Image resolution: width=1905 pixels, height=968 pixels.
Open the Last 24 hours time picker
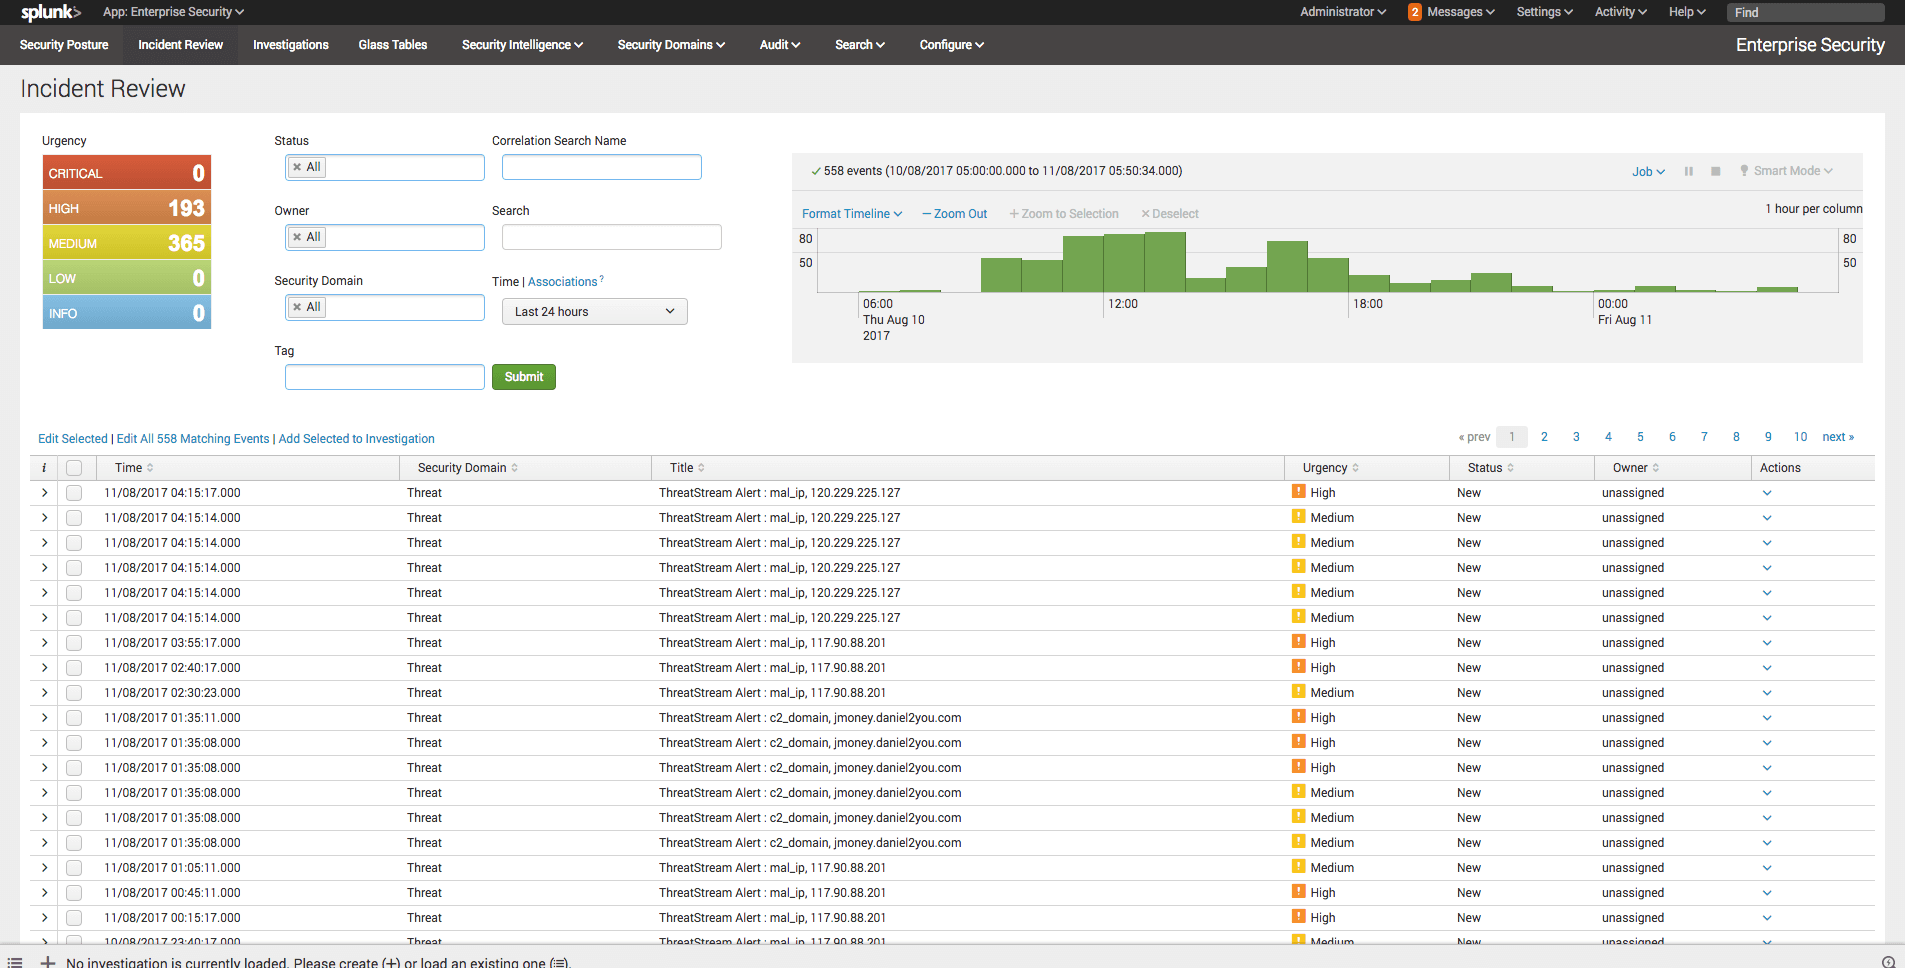click(x=594, y=311)
